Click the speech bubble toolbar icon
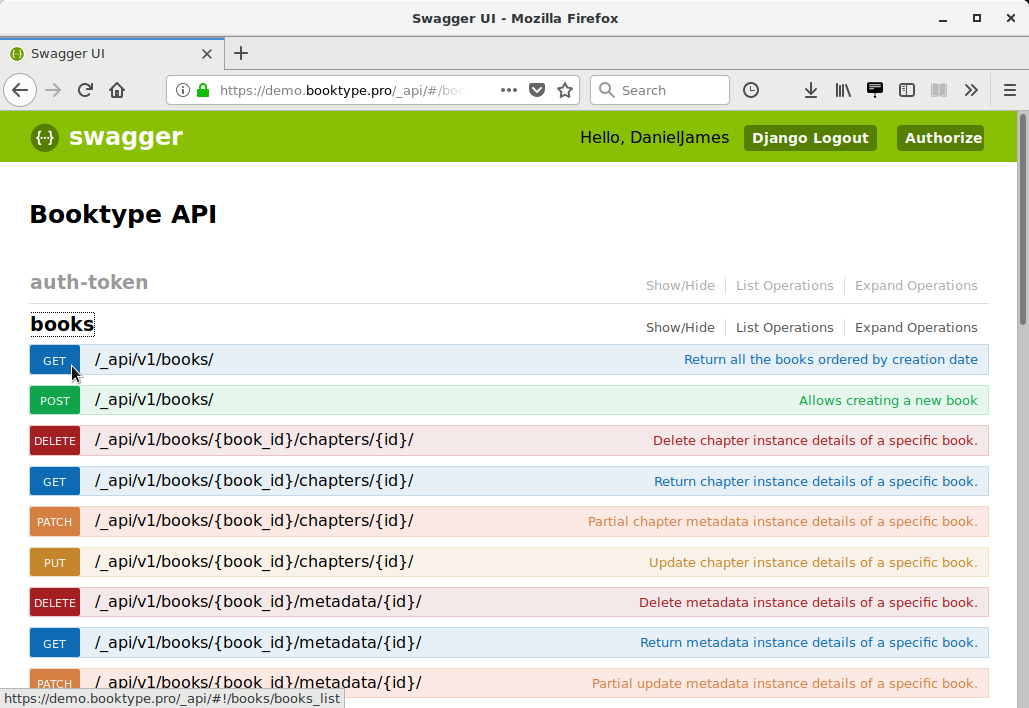 [x=875, y=90]
